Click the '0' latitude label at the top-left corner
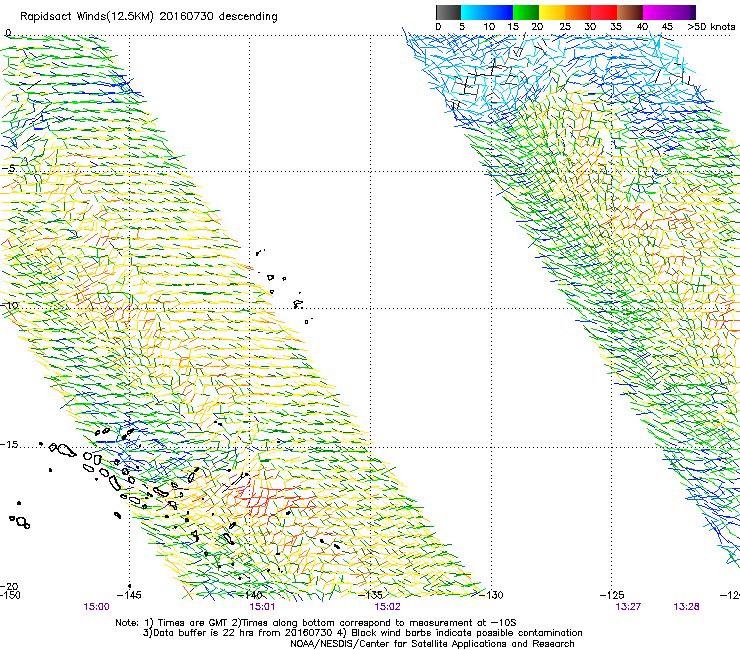740x650 pixels. pyautogui.click(x=8, y=33)
